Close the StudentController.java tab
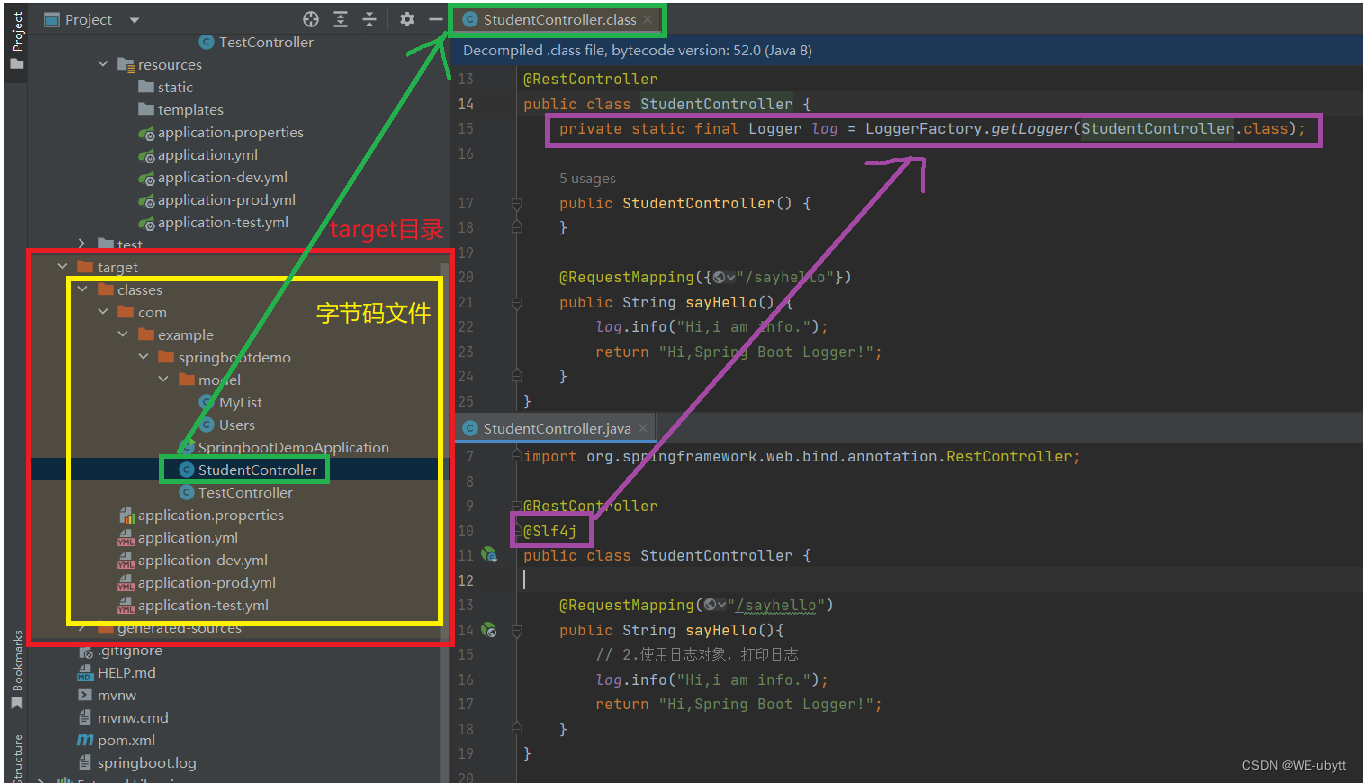Screen dimensions: 1363x783 [643, 428]
